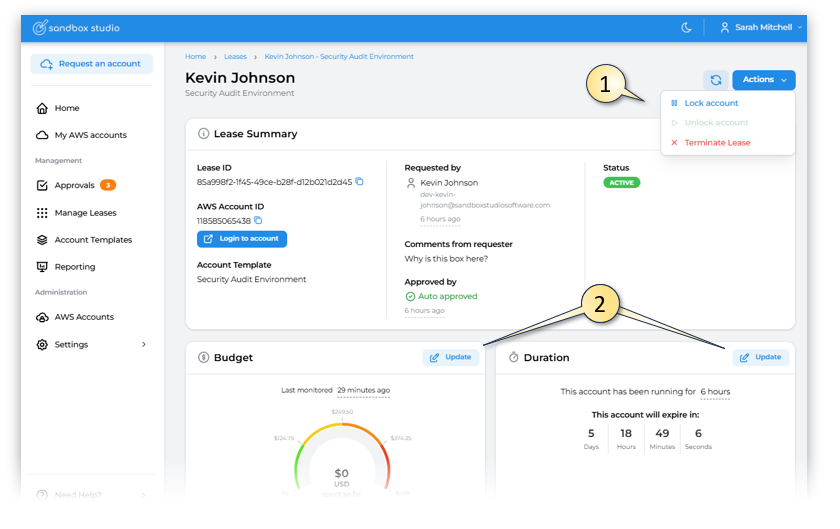The height and width of the screenshot is (529, 840).
Task: Click AWS account number 118585065438
Action: point(223,221)
